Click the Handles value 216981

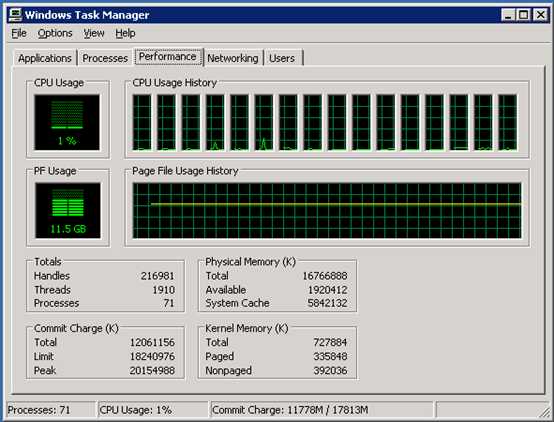[158, 276]
